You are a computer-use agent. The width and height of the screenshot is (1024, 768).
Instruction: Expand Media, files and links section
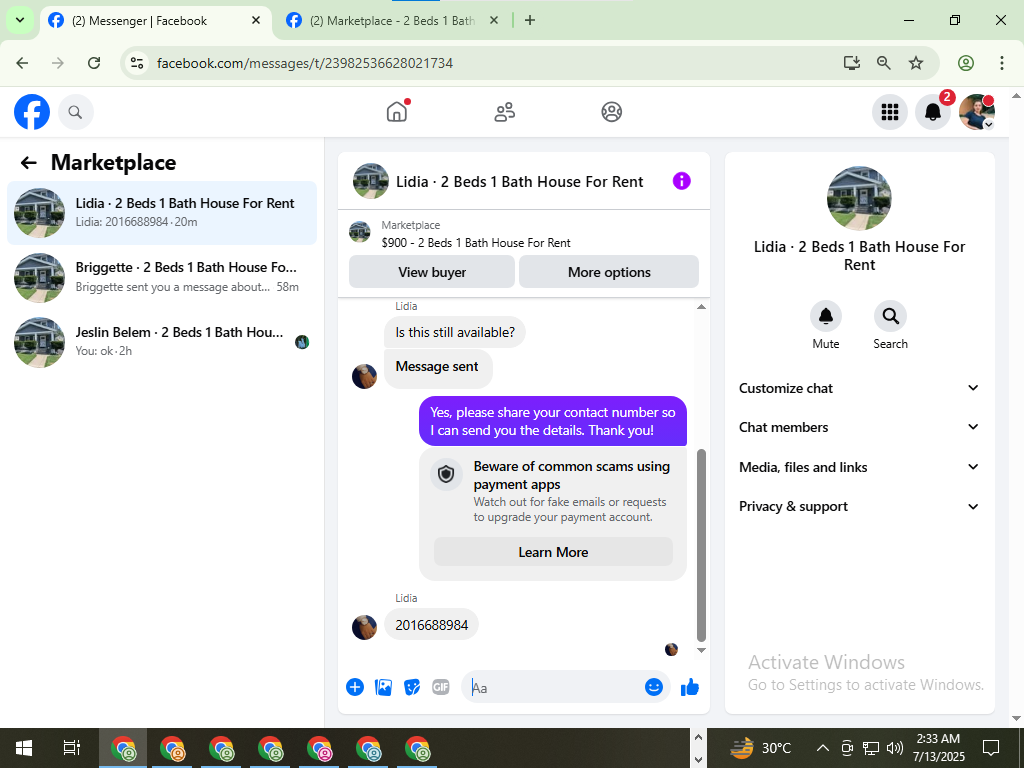pyautogui.click(x=859, y=468)
